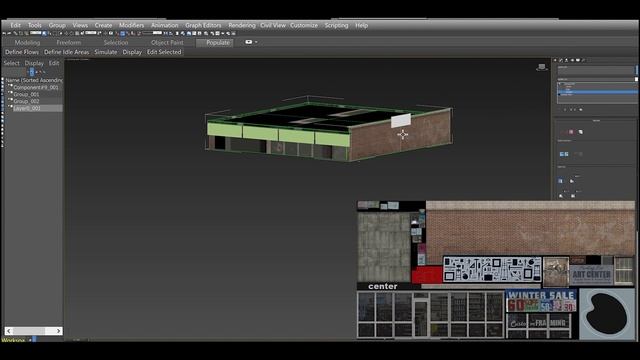Open the Scene Explorer Edit menu
Viewport: 640px width, 360px height.
coord(54,63)
